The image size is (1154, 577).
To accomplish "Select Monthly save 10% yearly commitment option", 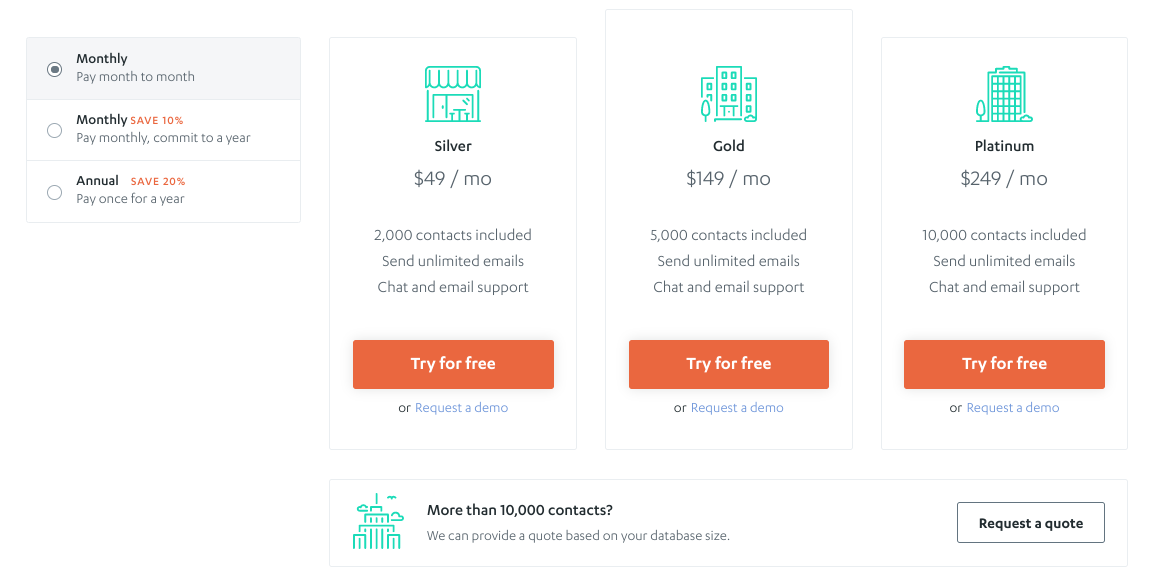I will pyautogui.click(x=55, y=130).
